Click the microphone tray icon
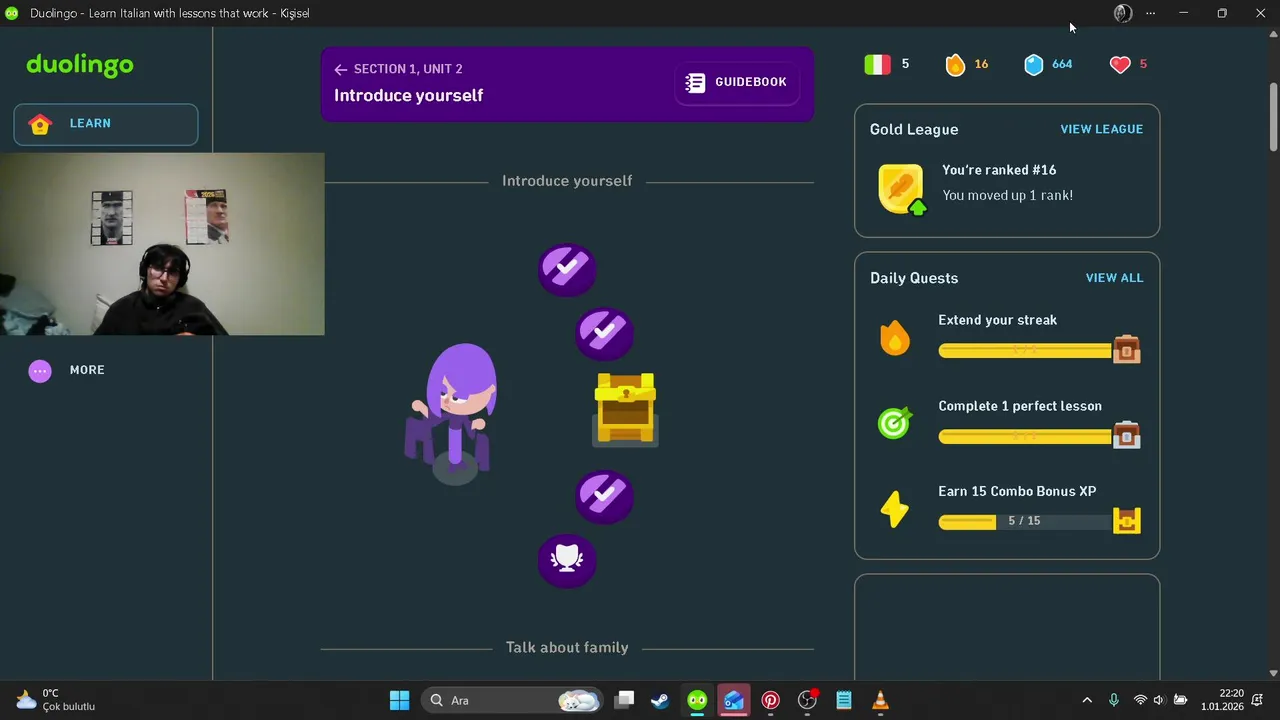This screenshot has height=720, width=1280. [1114, 700]
